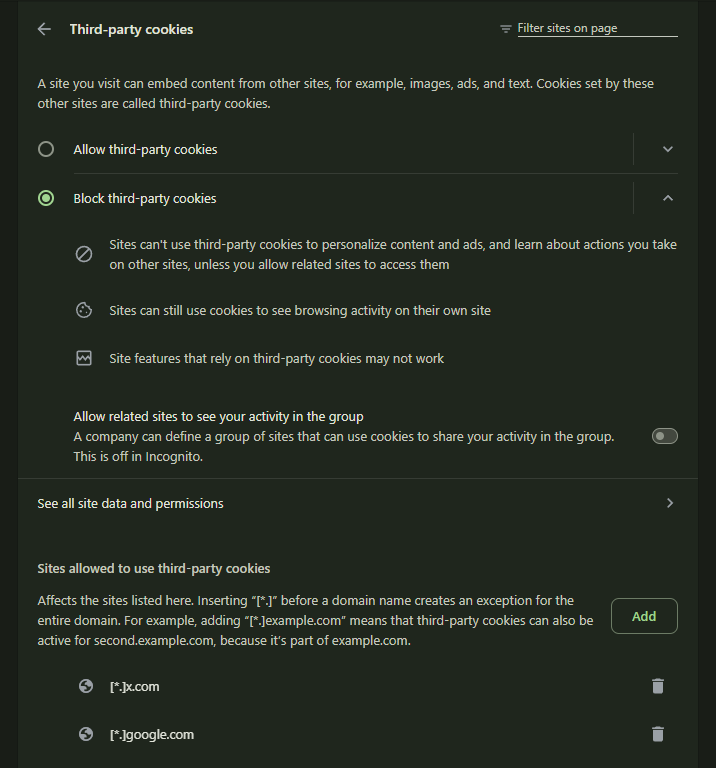Expand the Allow third-party cookies details

[x=668, y=149]
